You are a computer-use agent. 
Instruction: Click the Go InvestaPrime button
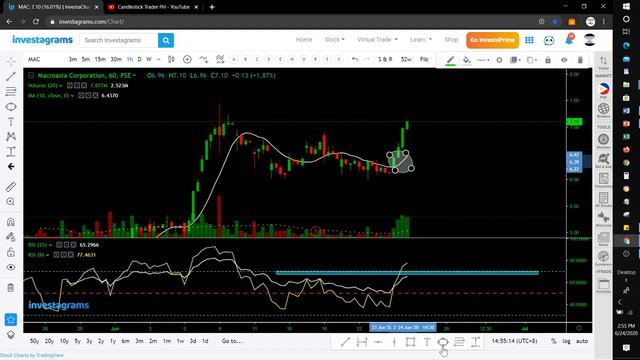492,40
